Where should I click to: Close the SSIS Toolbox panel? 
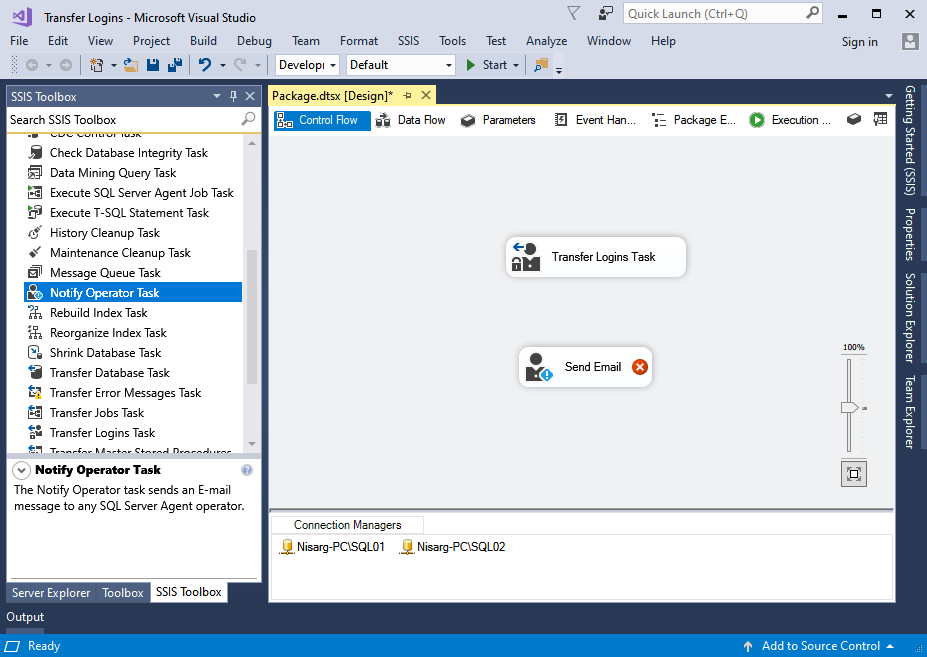click(250, 96)
